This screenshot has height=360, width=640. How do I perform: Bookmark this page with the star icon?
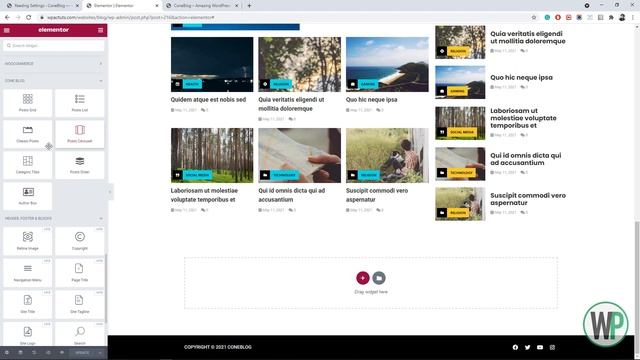pos(534,18)
